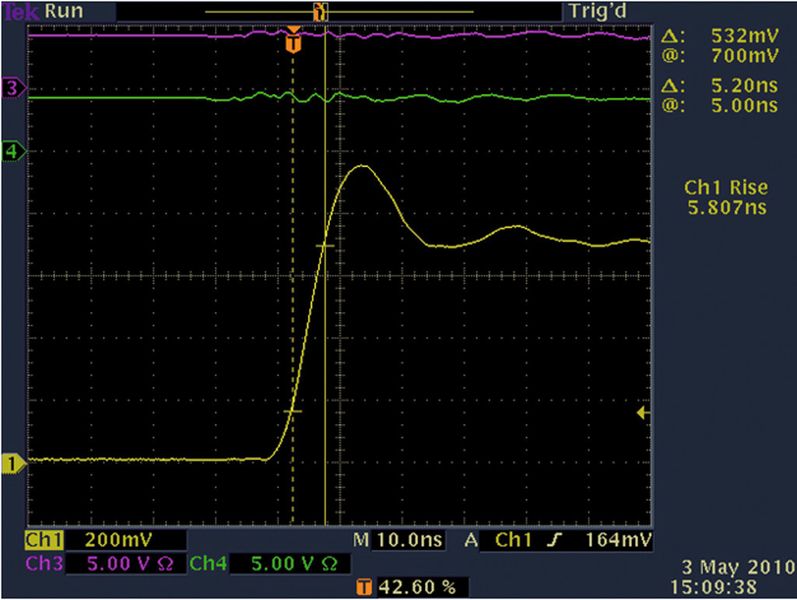Click the orange T trigger position marker on the graticule

[293, 41]
